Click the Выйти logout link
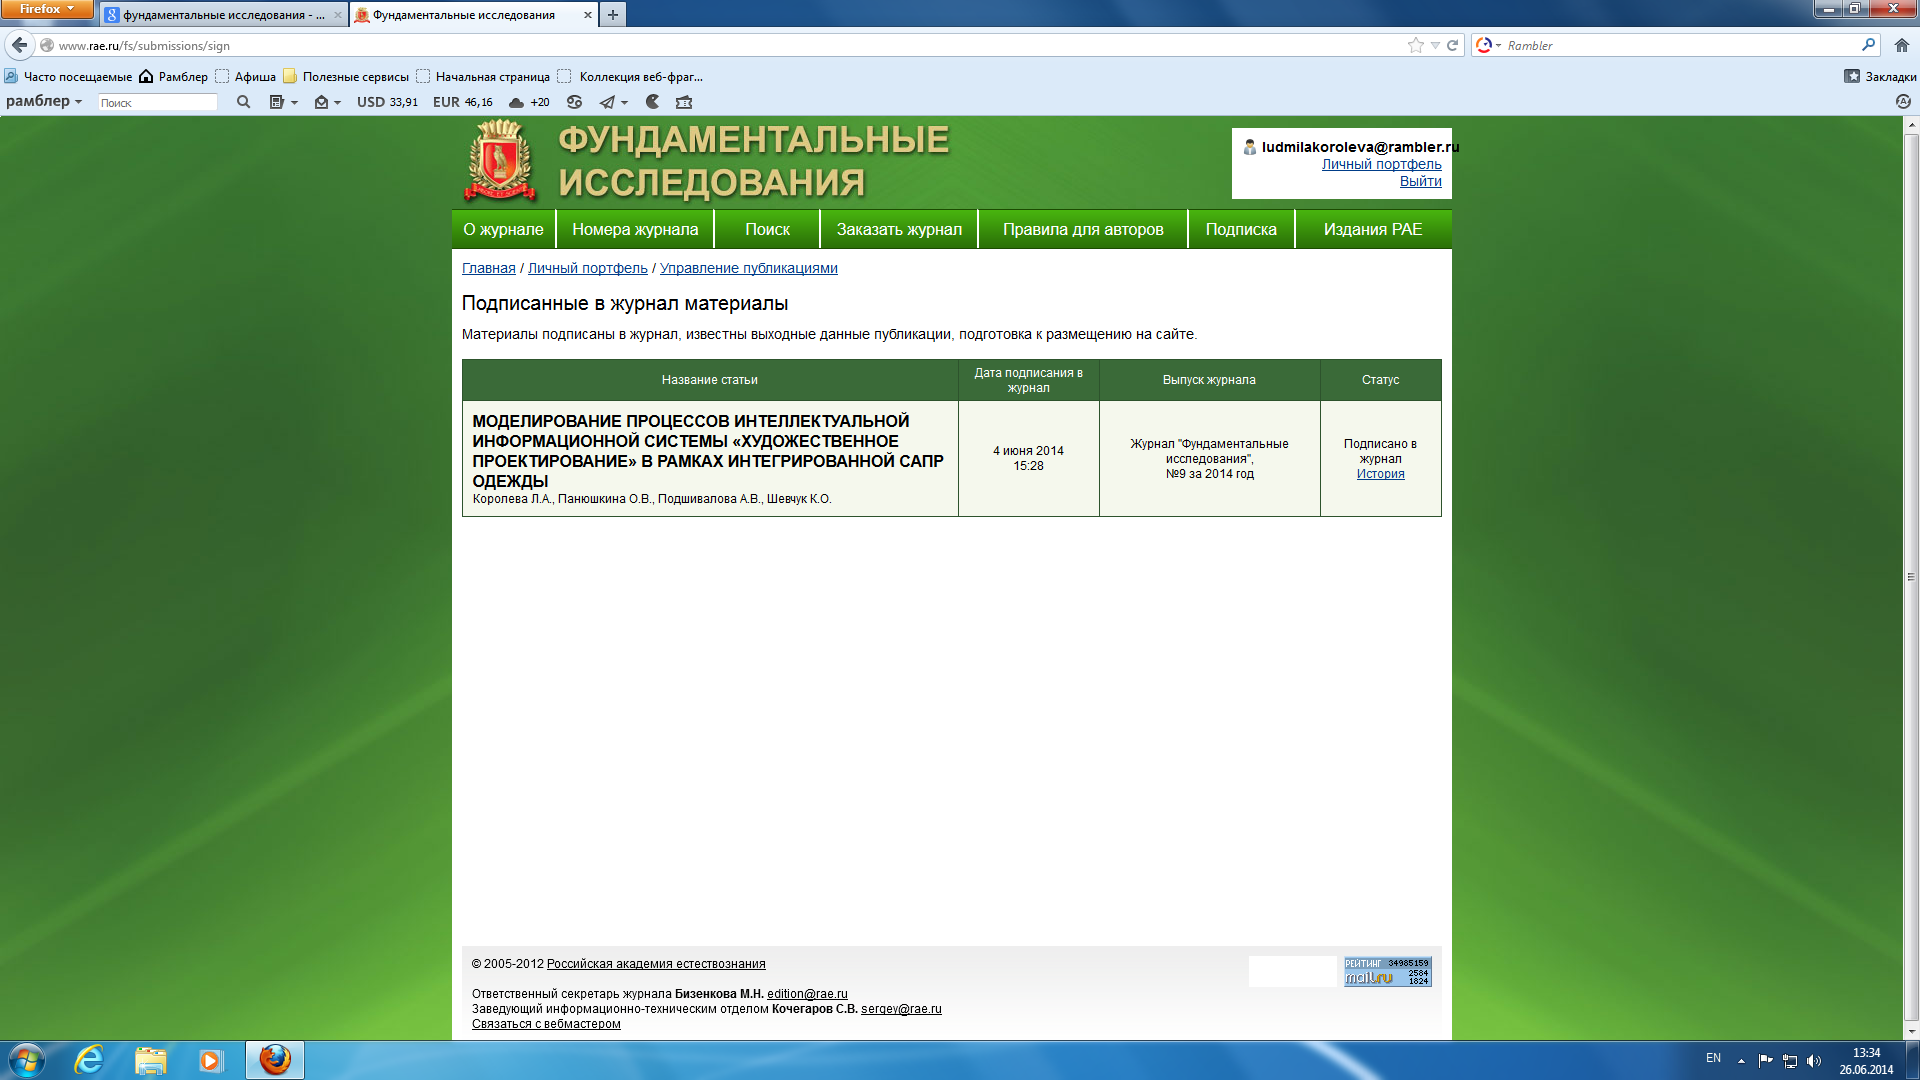Screen dimensions: 1920x1080 point(1420,181)
